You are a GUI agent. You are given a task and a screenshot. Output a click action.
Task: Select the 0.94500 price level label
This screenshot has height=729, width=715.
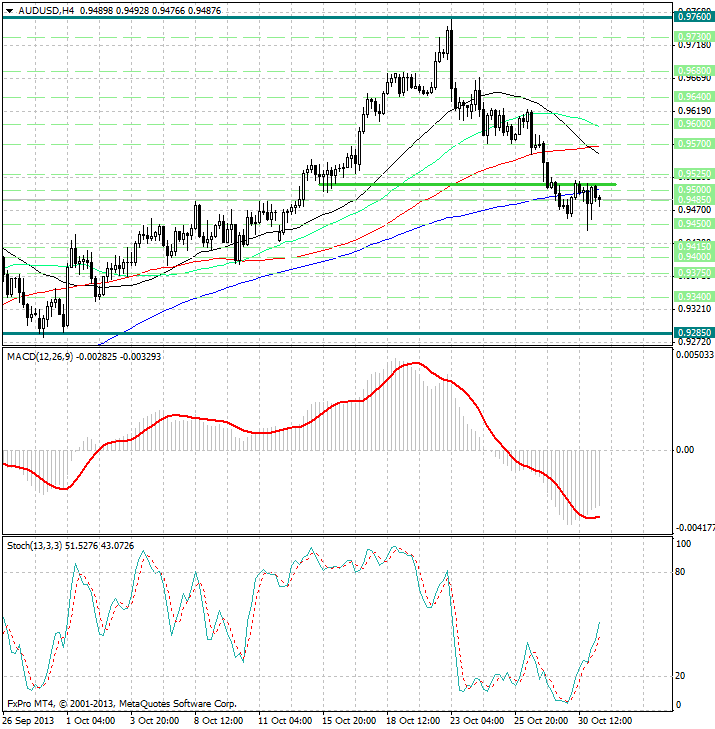tap(694, 224)
